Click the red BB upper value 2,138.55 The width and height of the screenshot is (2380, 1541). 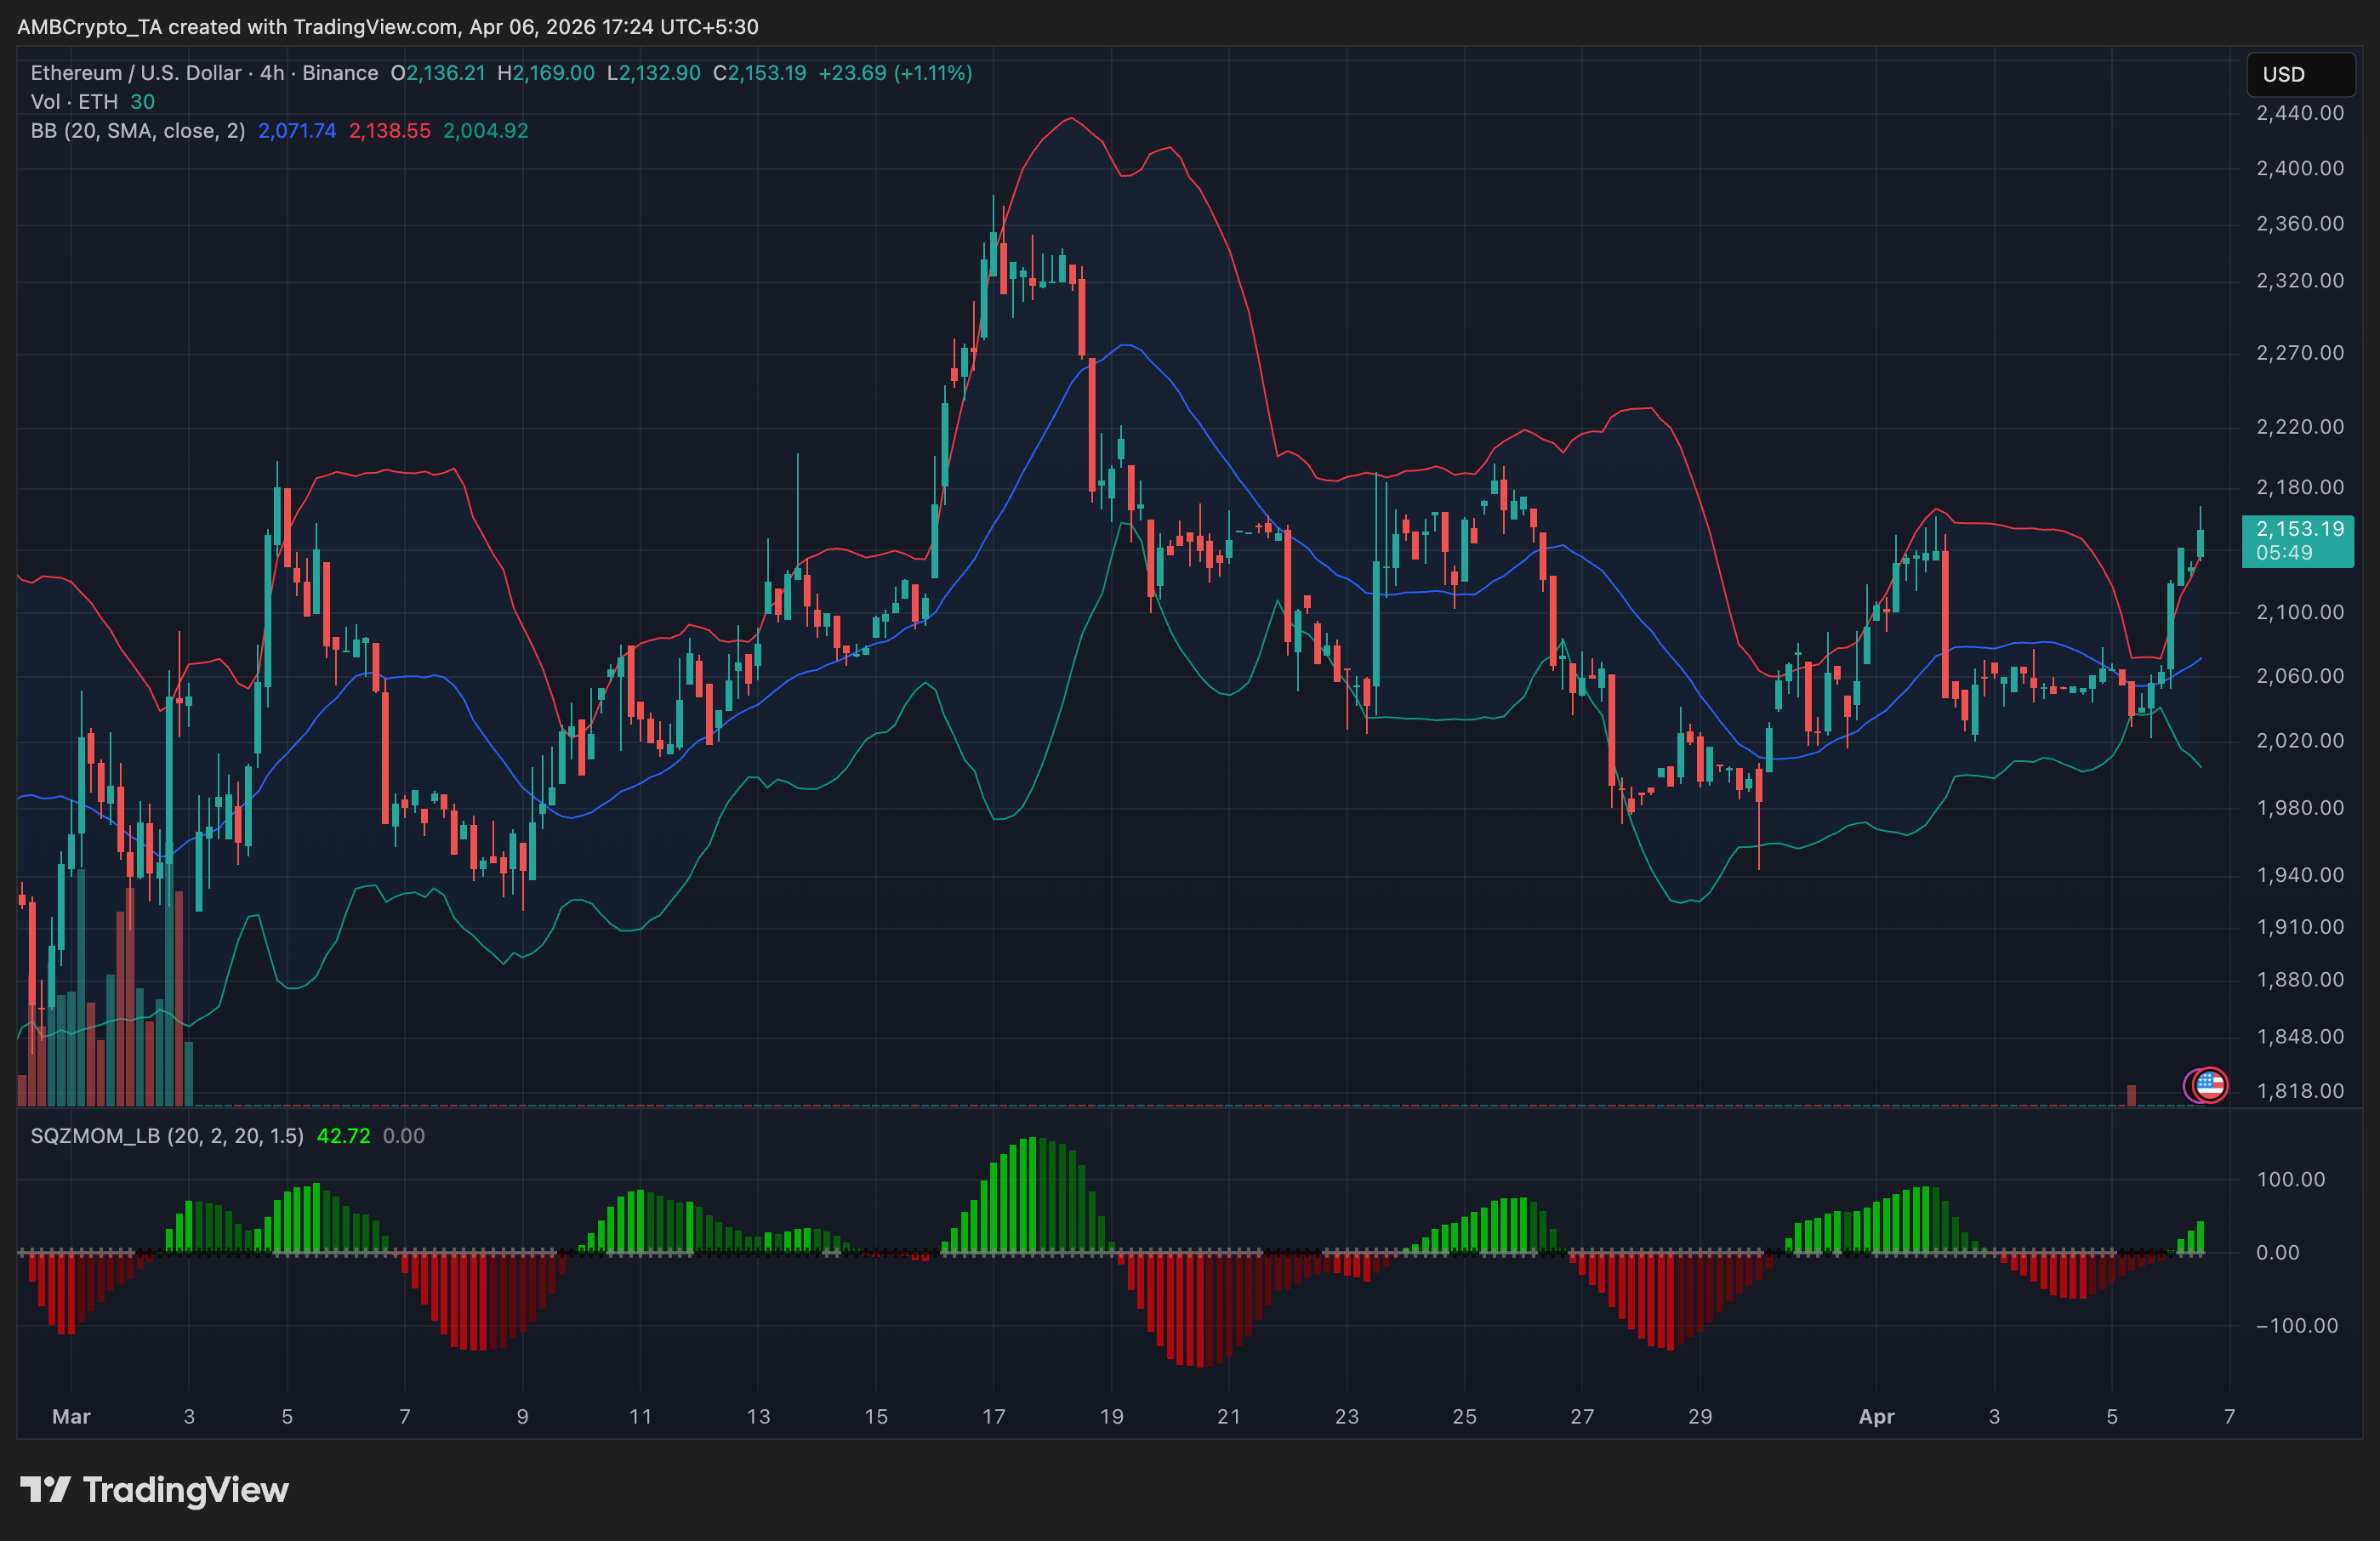pyautogui.click(x=389, y=131)
